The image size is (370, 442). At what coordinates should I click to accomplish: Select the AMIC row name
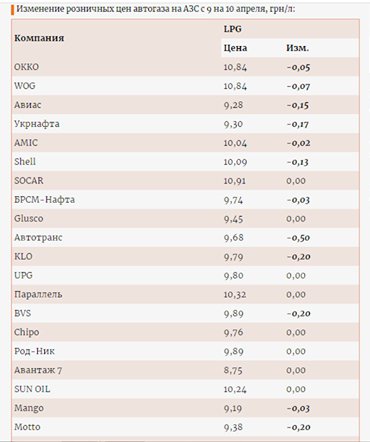point(26,143)
